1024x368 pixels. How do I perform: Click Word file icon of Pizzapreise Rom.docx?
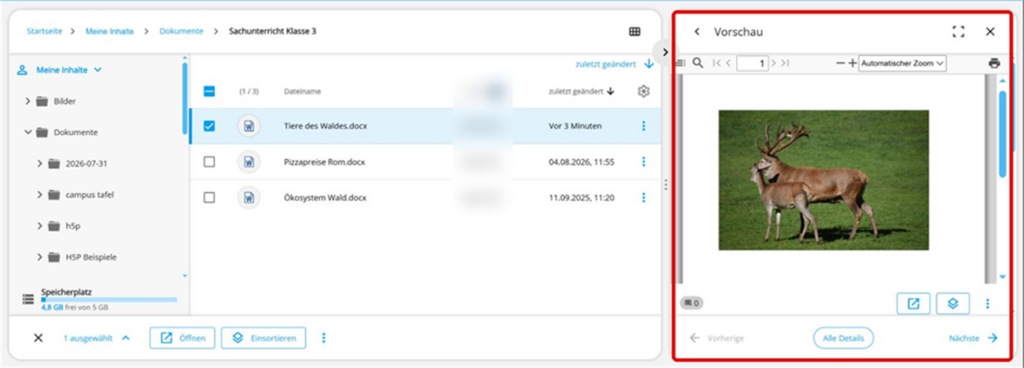[249, 162]
